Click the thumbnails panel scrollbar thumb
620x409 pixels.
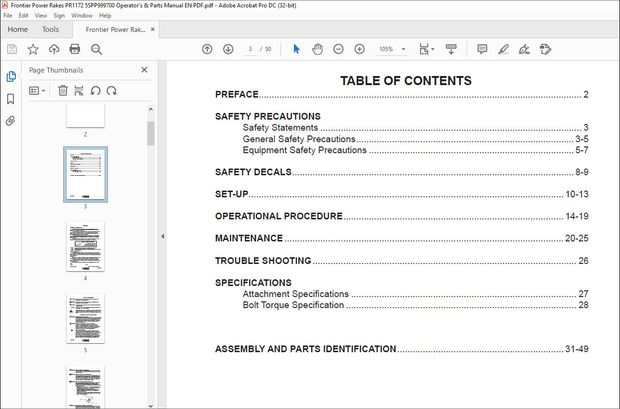click(x=150, y=133)
